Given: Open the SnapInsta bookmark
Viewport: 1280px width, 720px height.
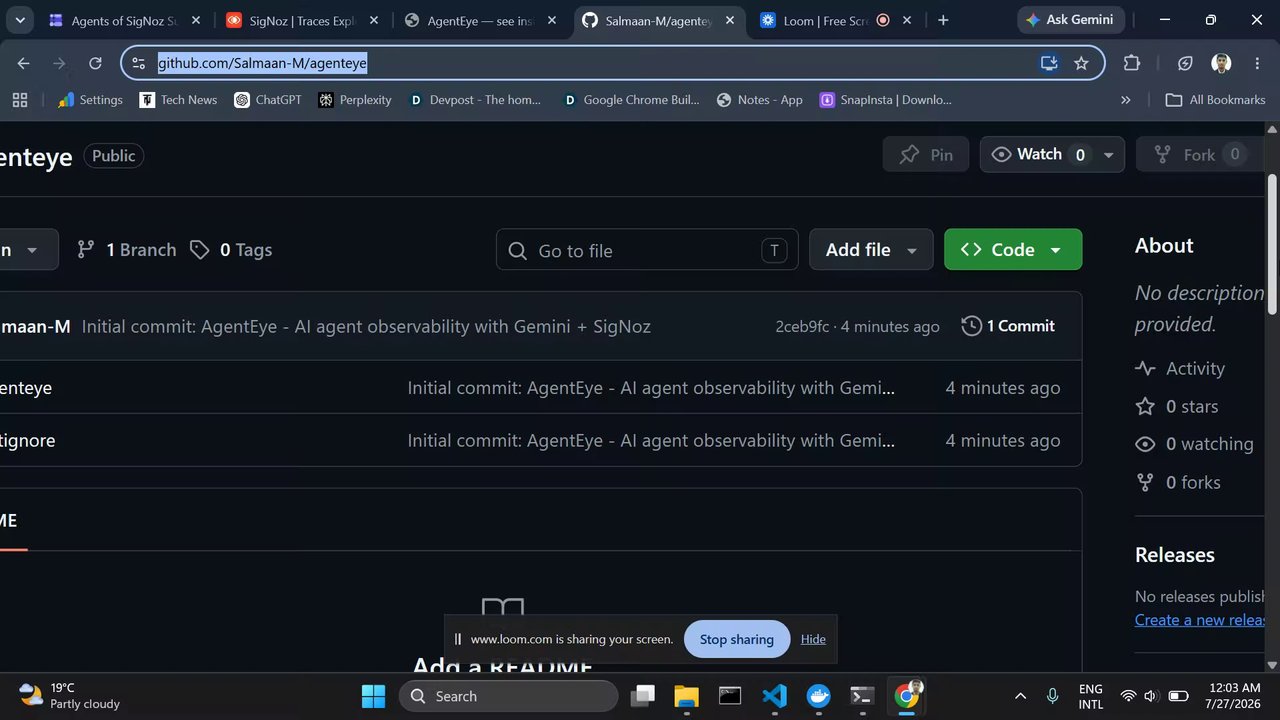Looking at the screenshot, I should coord(885,100).
